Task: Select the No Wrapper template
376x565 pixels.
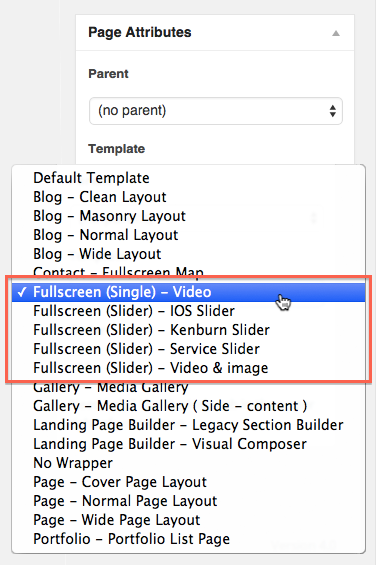Action: tap(189, 463)
